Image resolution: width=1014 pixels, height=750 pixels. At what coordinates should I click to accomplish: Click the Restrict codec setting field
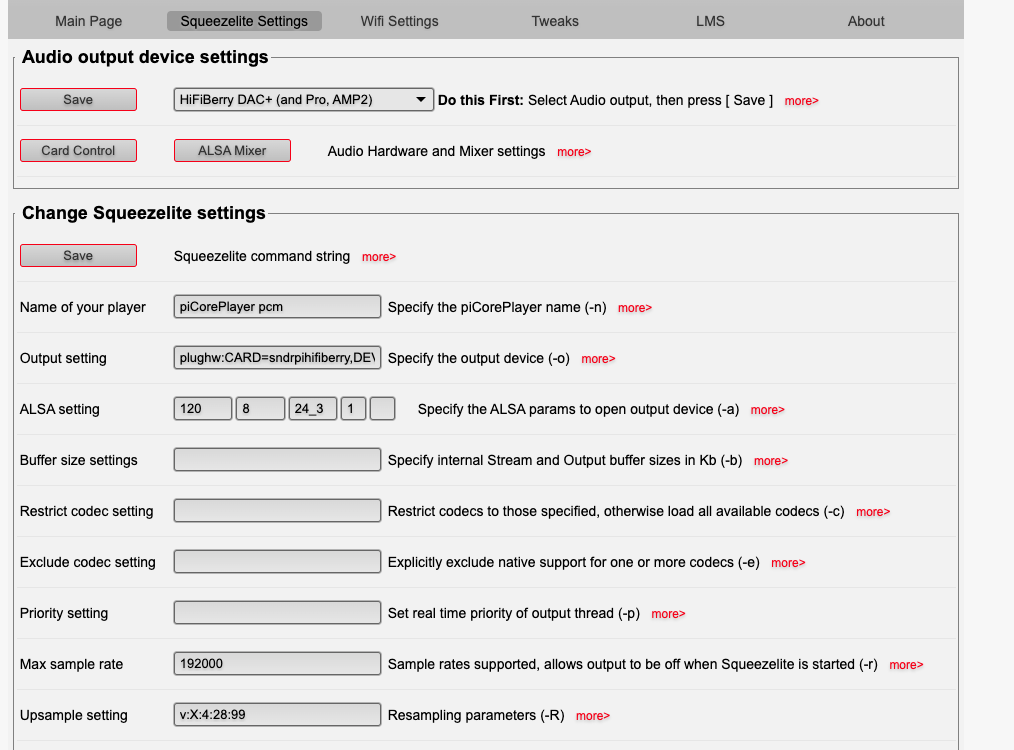click(277, 511)
